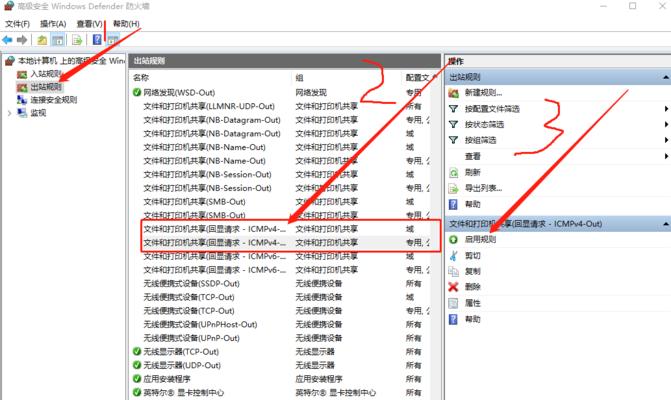Open the 按组筛选 submenu arrow

666,140
